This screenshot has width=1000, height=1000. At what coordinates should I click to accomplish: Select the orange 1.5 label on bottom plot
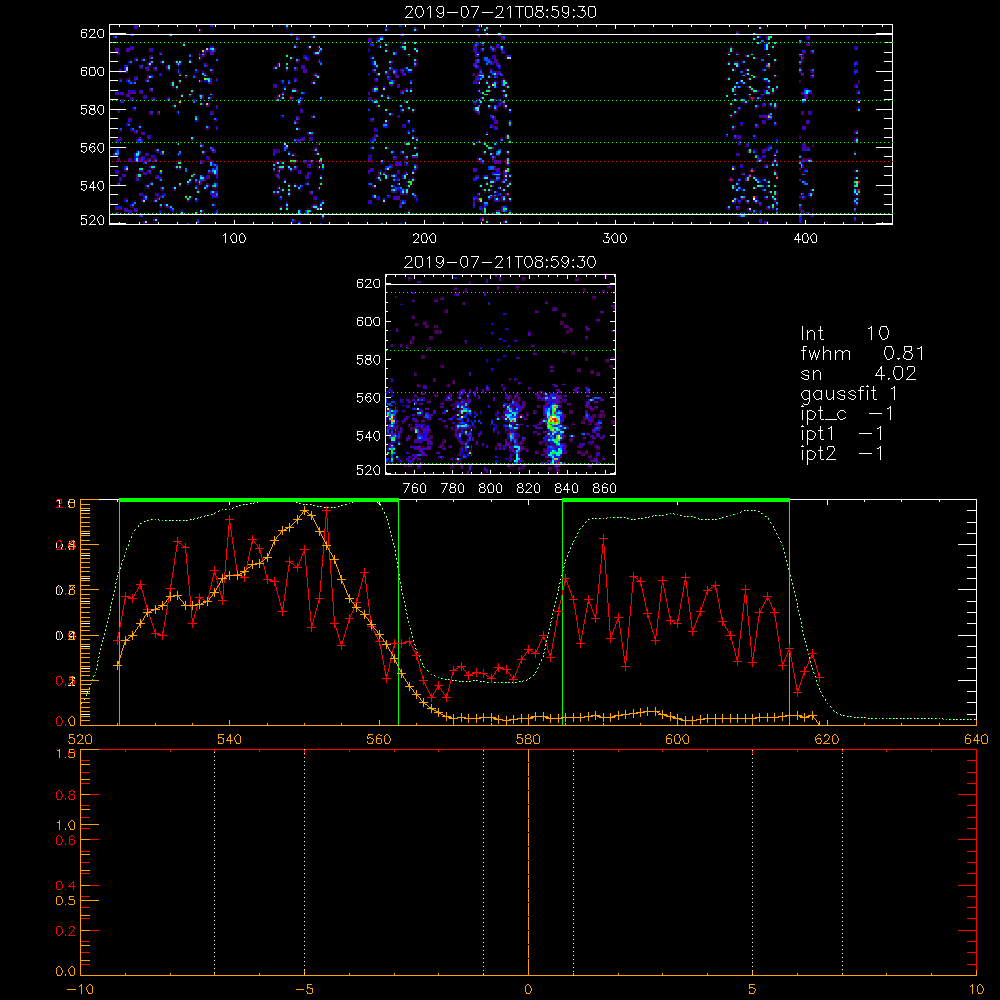coord(66,754)
